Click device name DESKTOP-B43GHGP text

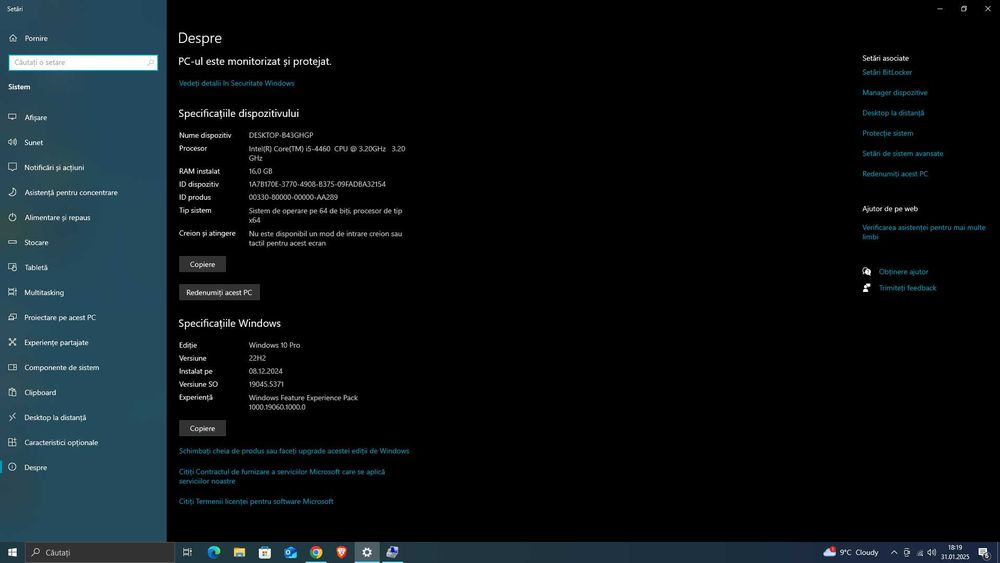click(x=281, y=135)
